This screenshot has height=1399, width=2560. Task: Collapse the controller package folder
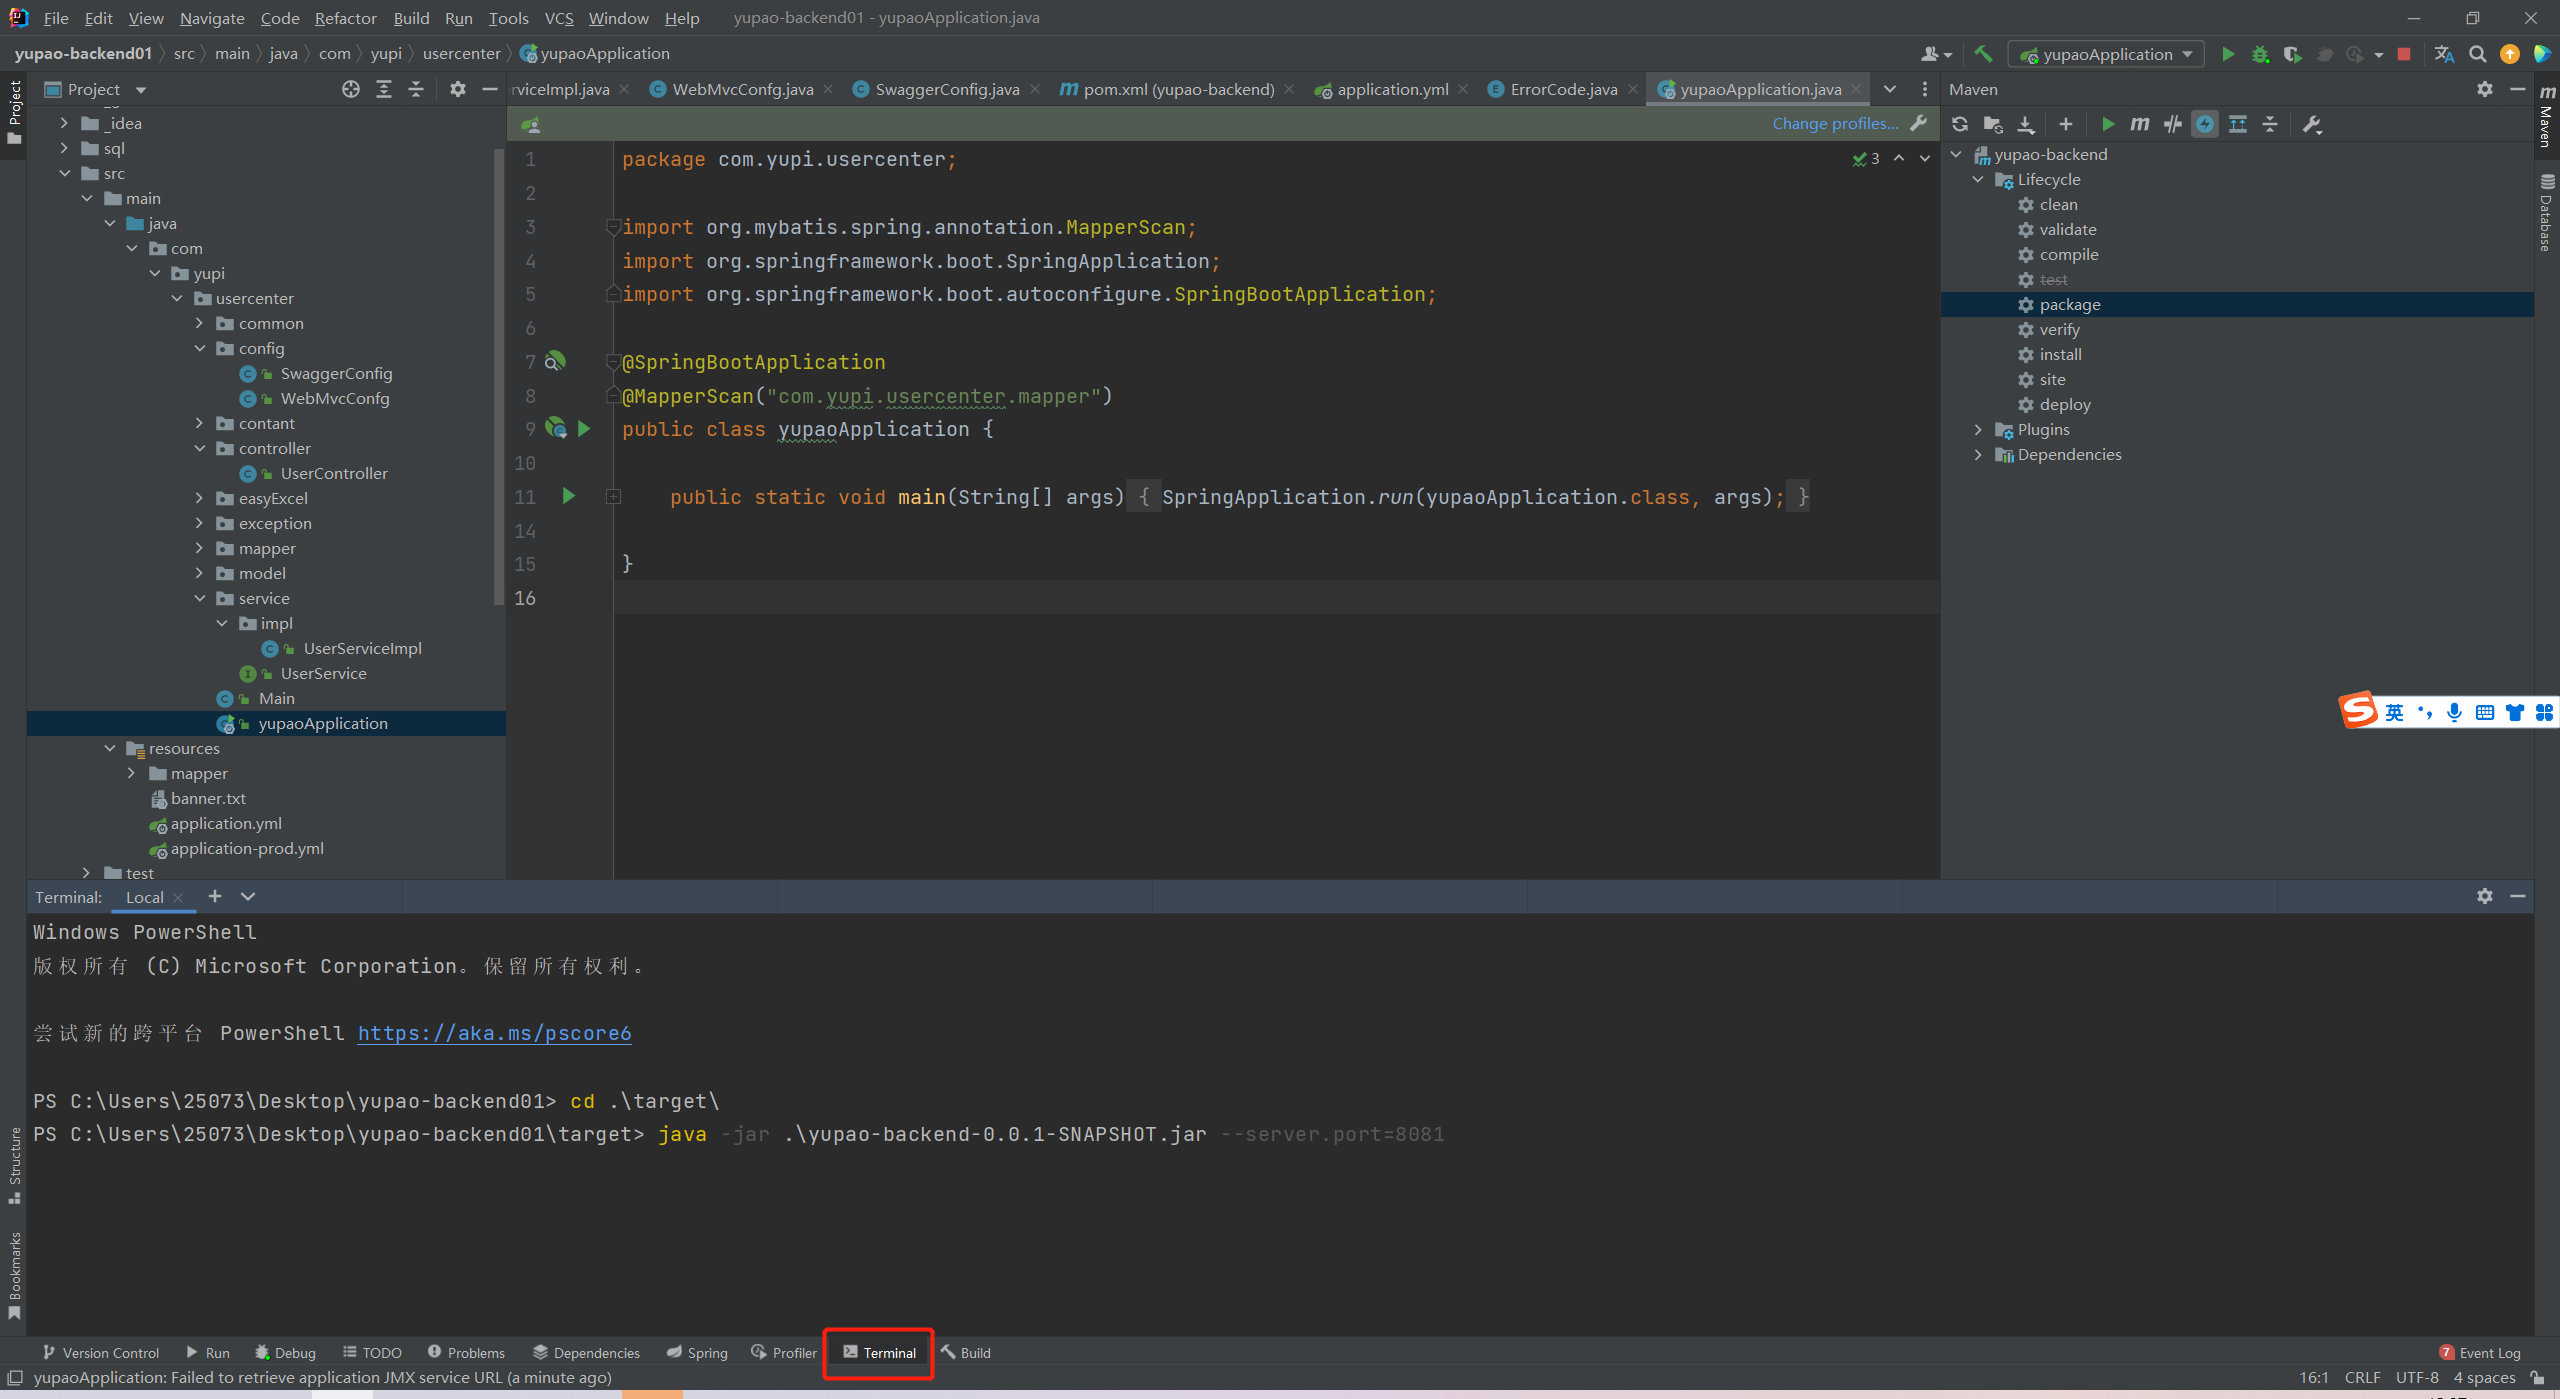click(200, 449)
